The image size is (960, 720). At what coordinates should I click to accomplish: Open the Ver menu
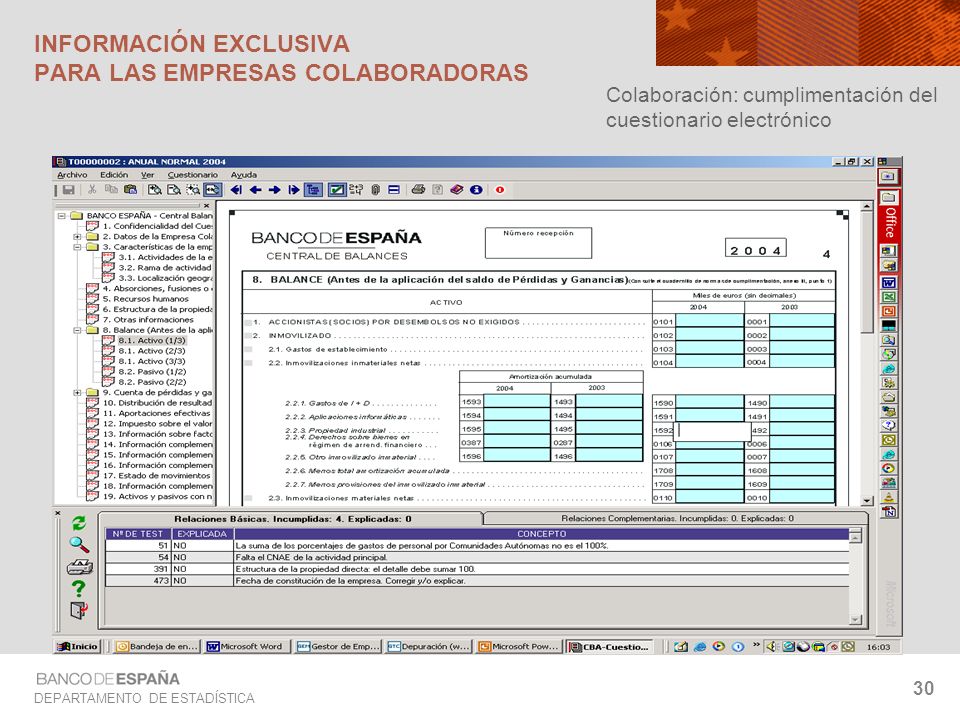click(148, 175)
